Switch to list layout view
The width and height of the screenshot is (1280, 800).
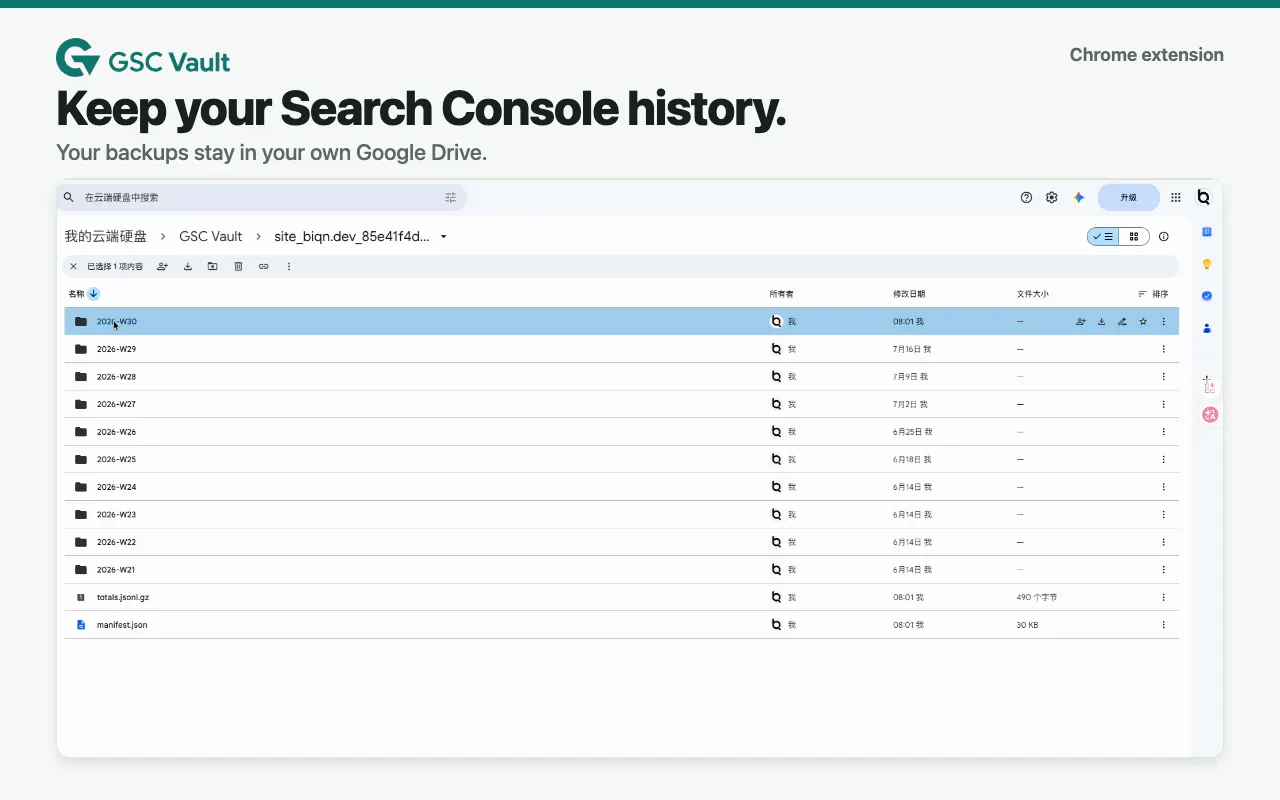pos(1103,237)
